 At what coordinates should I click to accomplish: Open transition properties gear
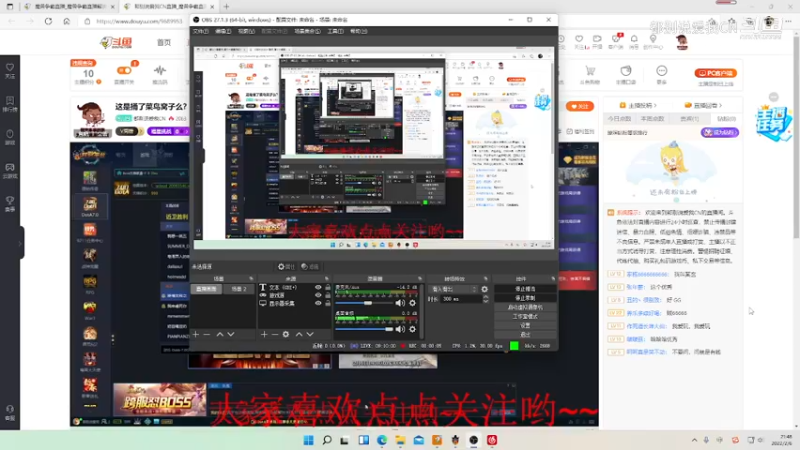484,289
